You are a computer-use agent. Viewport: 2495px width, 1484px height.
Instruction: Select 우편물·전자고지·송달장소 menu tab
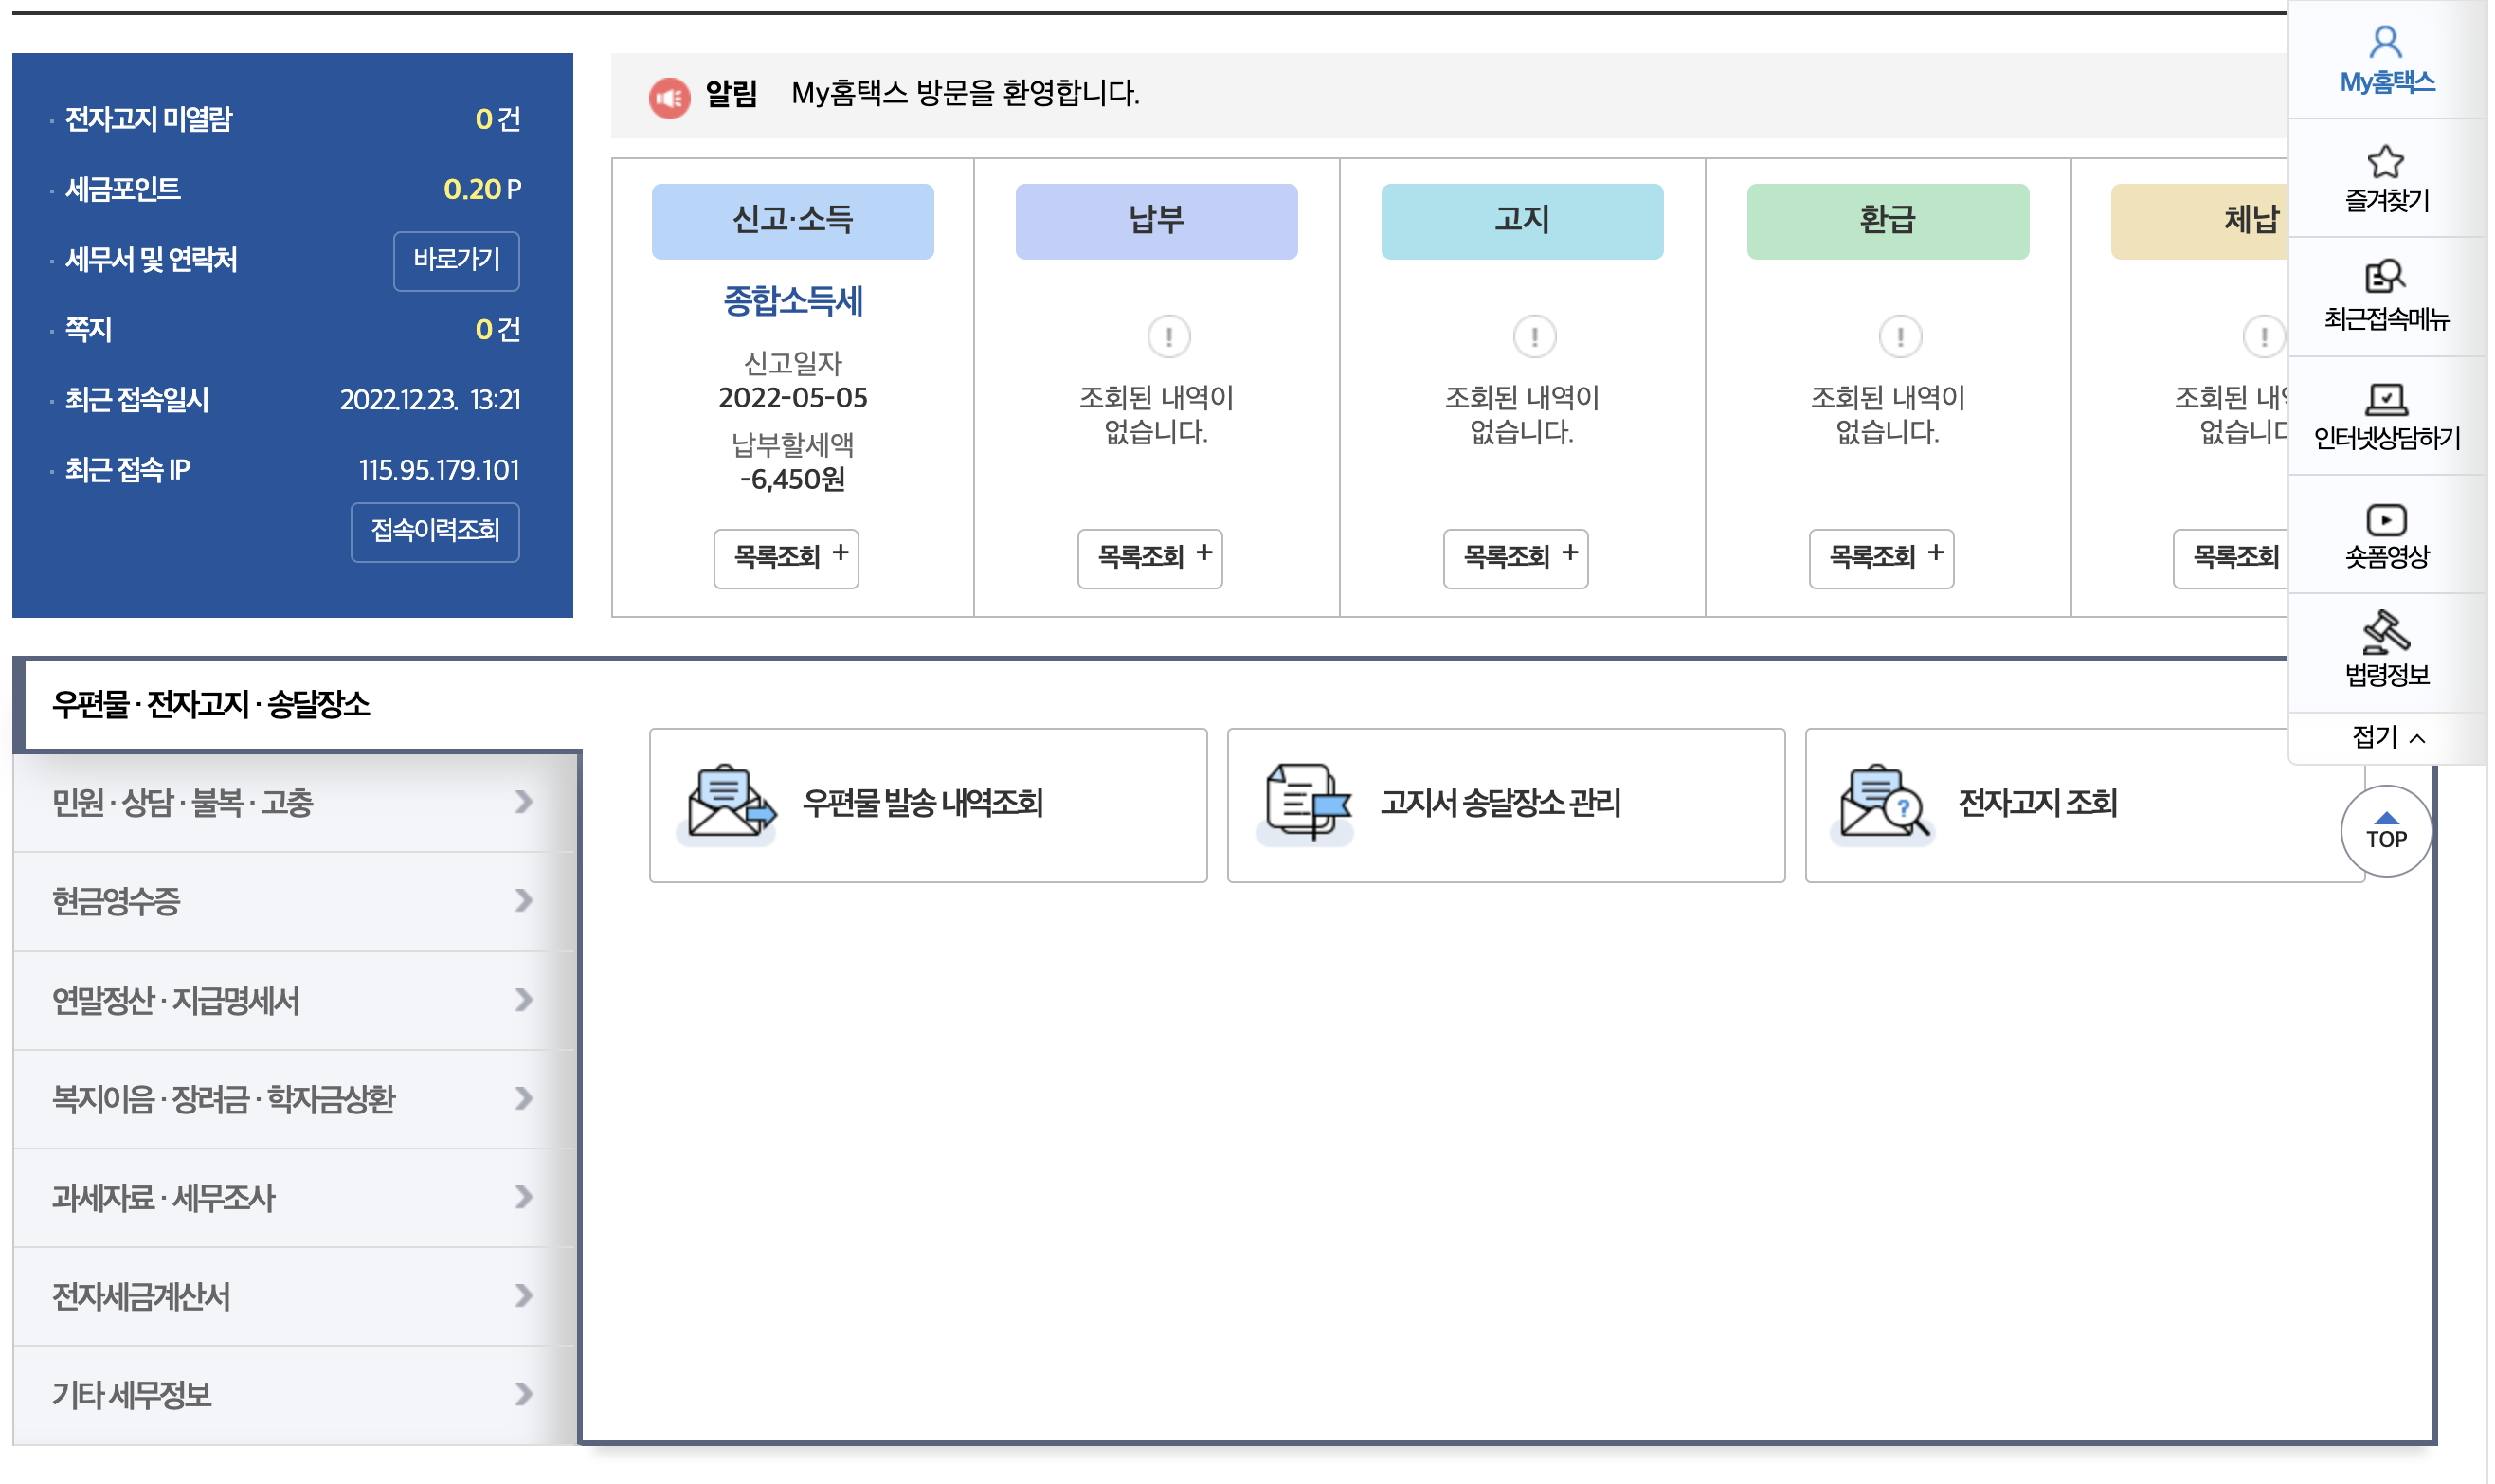pyautogui.click(x=298, y=704)
